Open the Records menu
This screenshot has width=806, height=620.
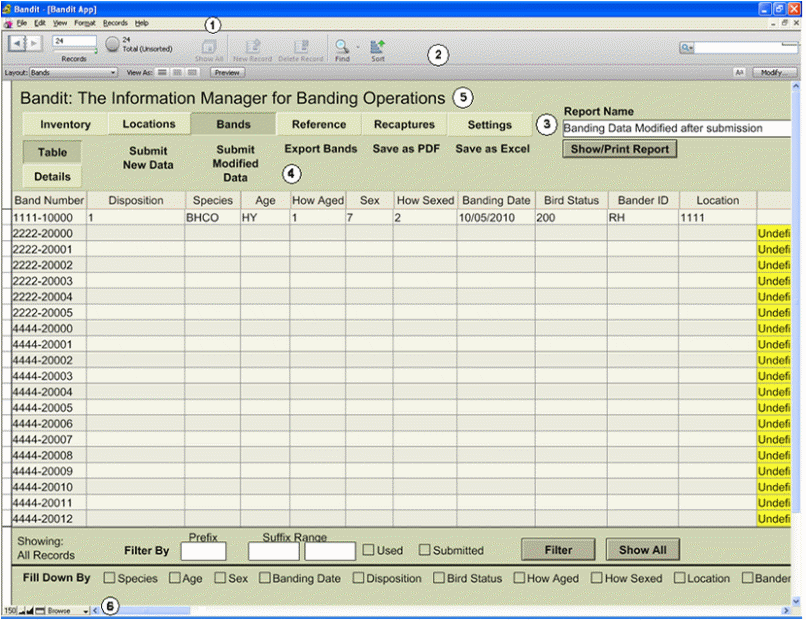click(114, 22)
